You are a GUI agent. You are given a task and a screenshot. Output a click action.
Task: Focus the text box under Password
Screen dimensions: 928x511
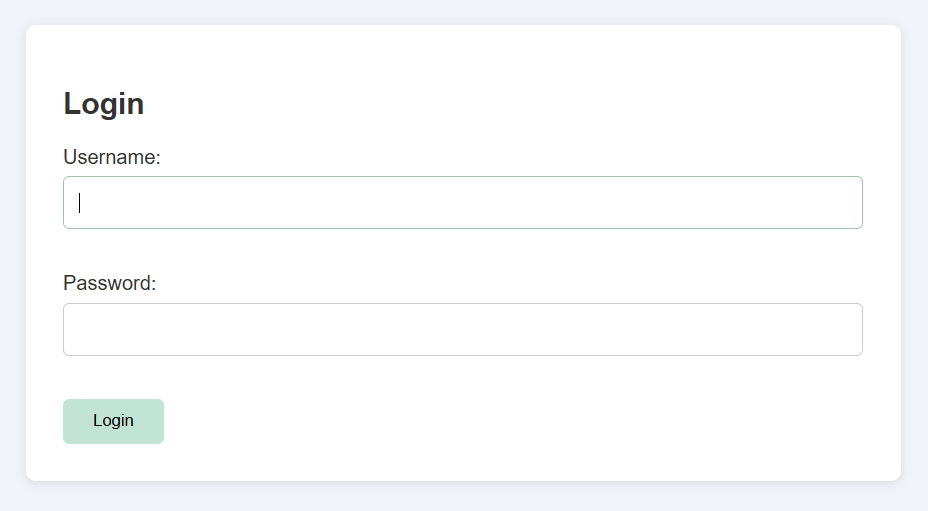pyautogui.click(x=462, y=330)
